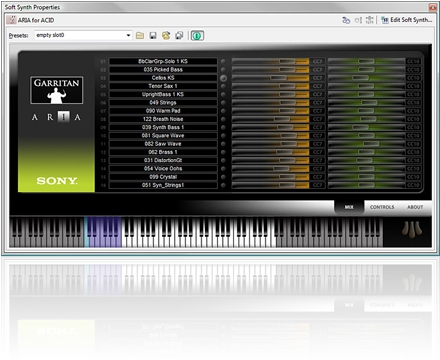The width and height of the screenshot is (440, 360).
Task: Open the 051 Syn_Strings1 instrument slot
Action: [x=163, y=185]
